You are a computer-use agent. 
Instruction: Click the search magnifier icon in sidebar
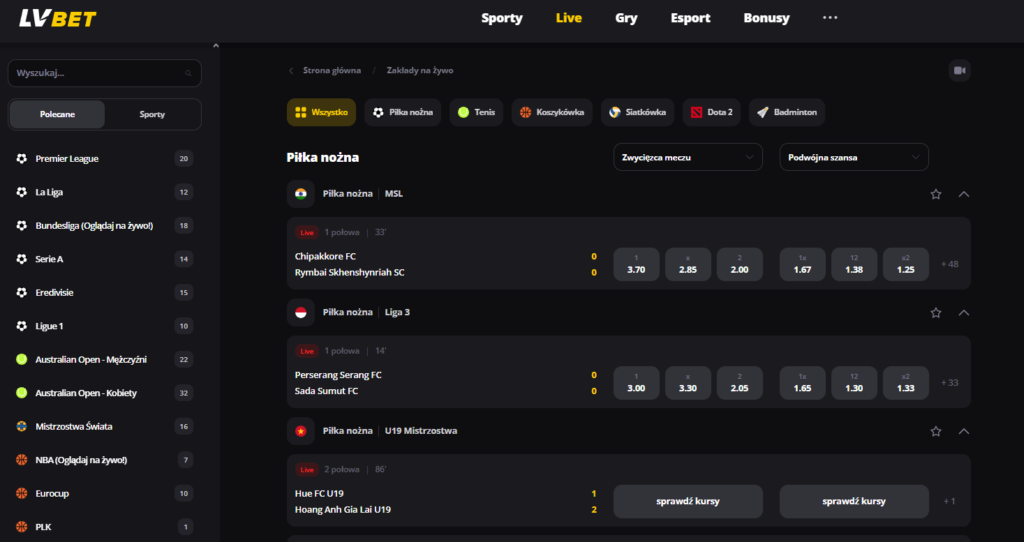[x=188, y=73]
